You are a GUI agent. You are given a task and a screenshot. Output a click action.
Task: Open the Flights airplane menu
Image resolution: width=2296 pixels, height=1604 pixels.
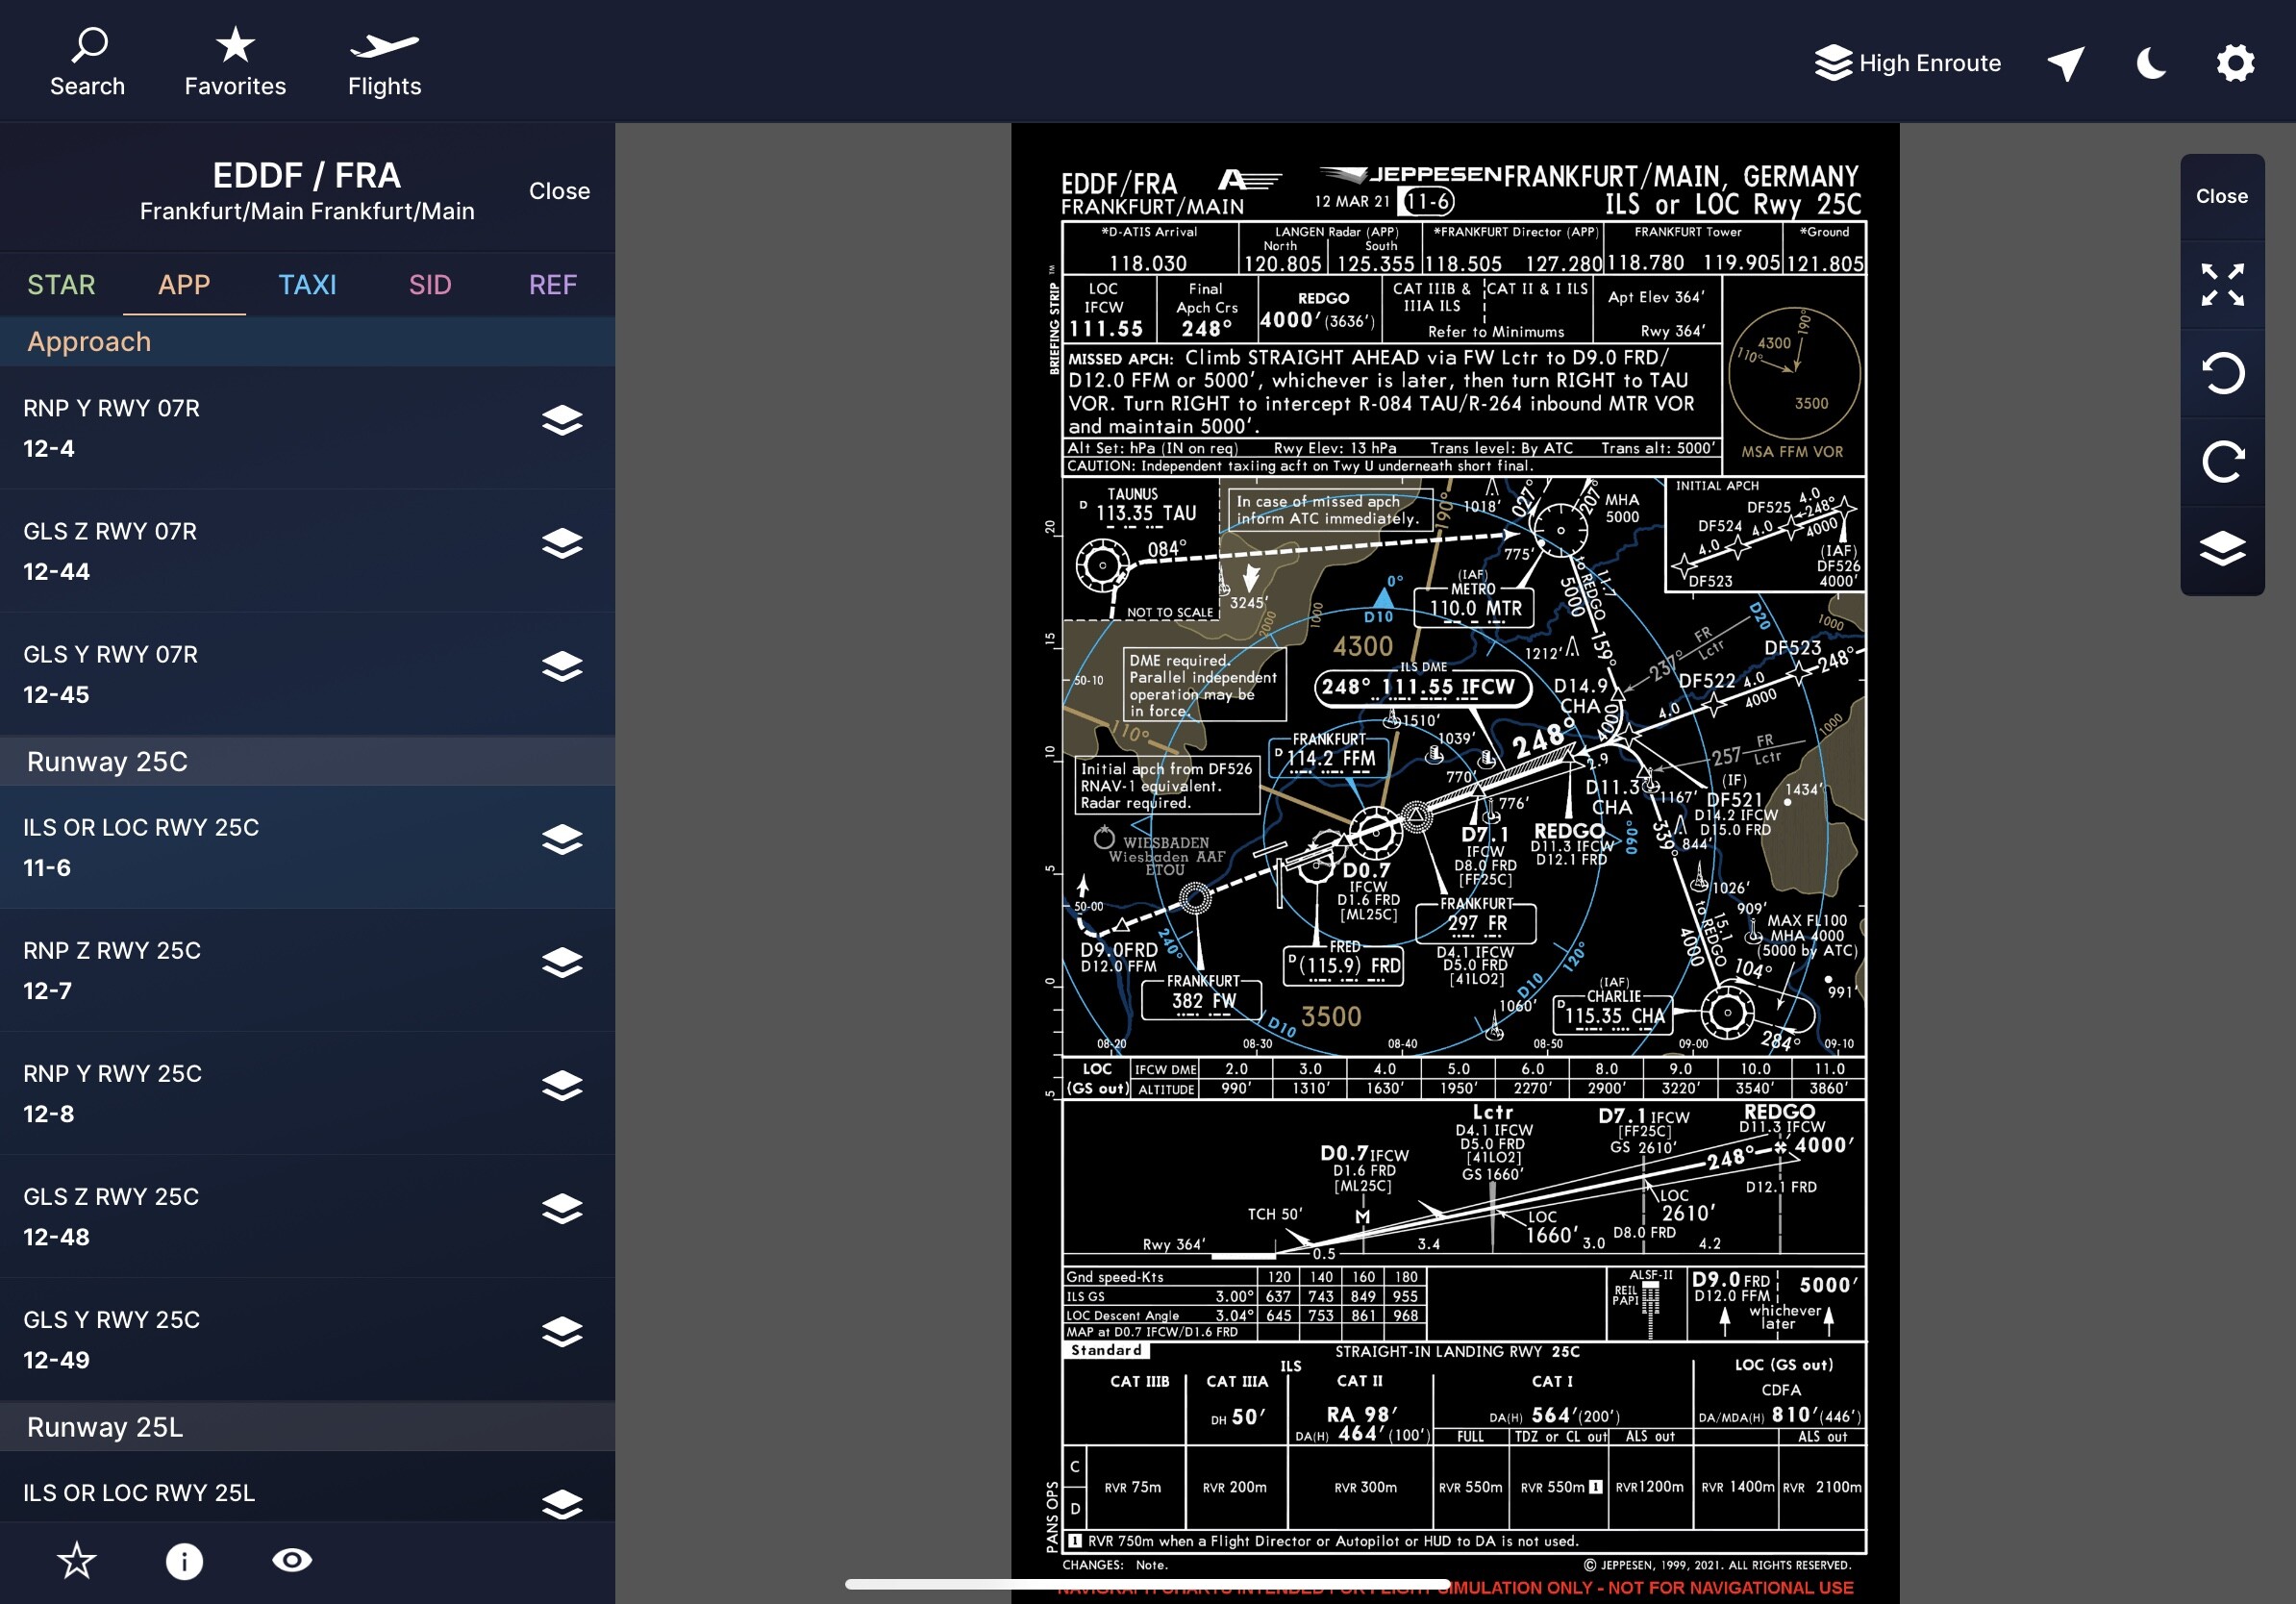coord(385,62)
